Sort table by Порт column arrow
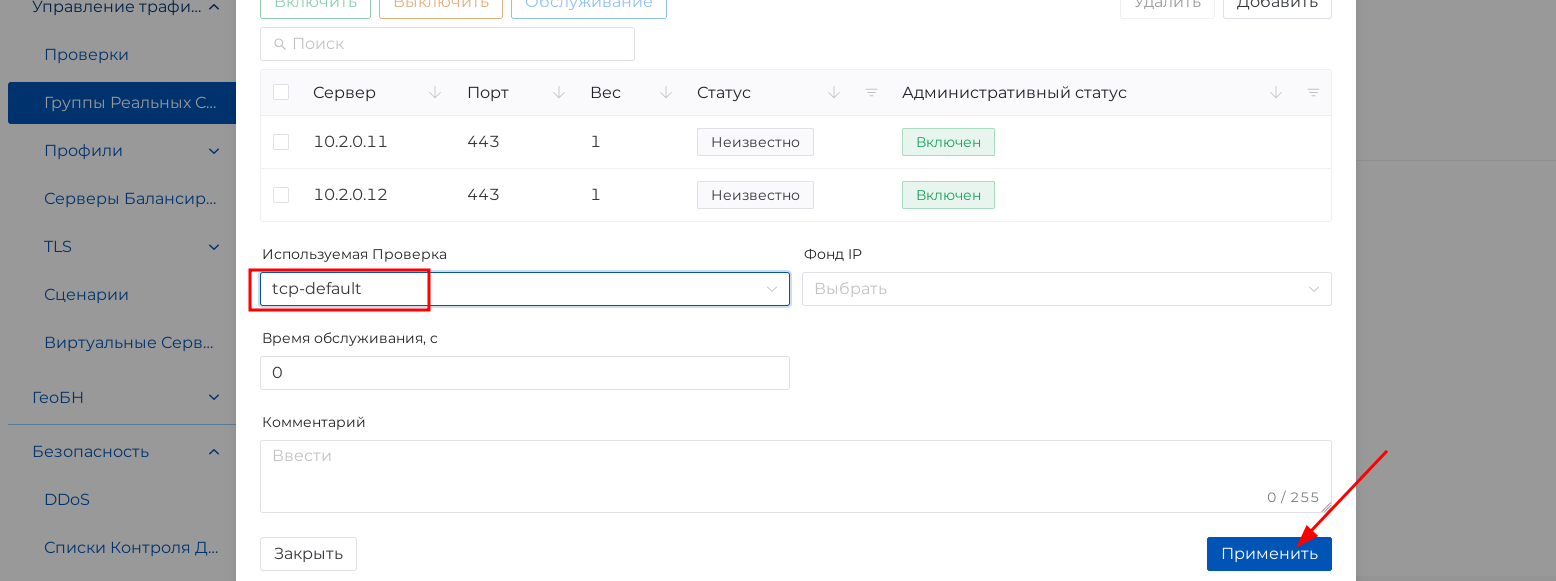 [559, 93]
